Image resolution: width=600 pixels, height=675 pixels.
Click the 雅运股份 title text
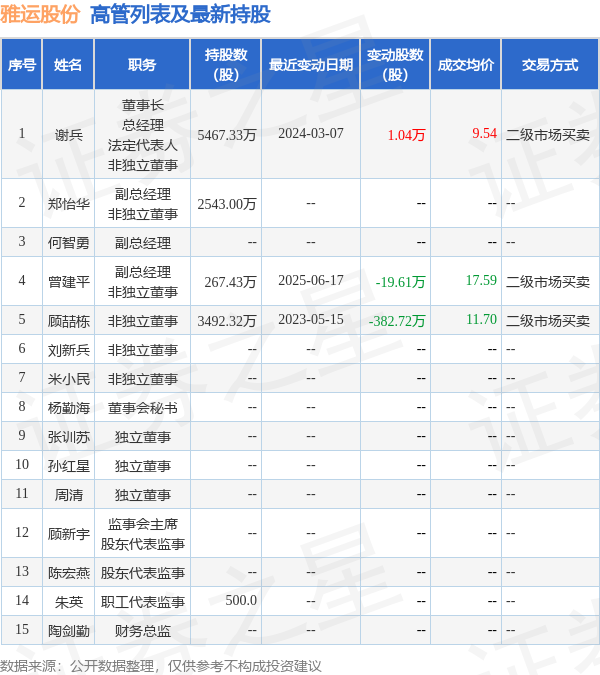[x=40, y=14]
